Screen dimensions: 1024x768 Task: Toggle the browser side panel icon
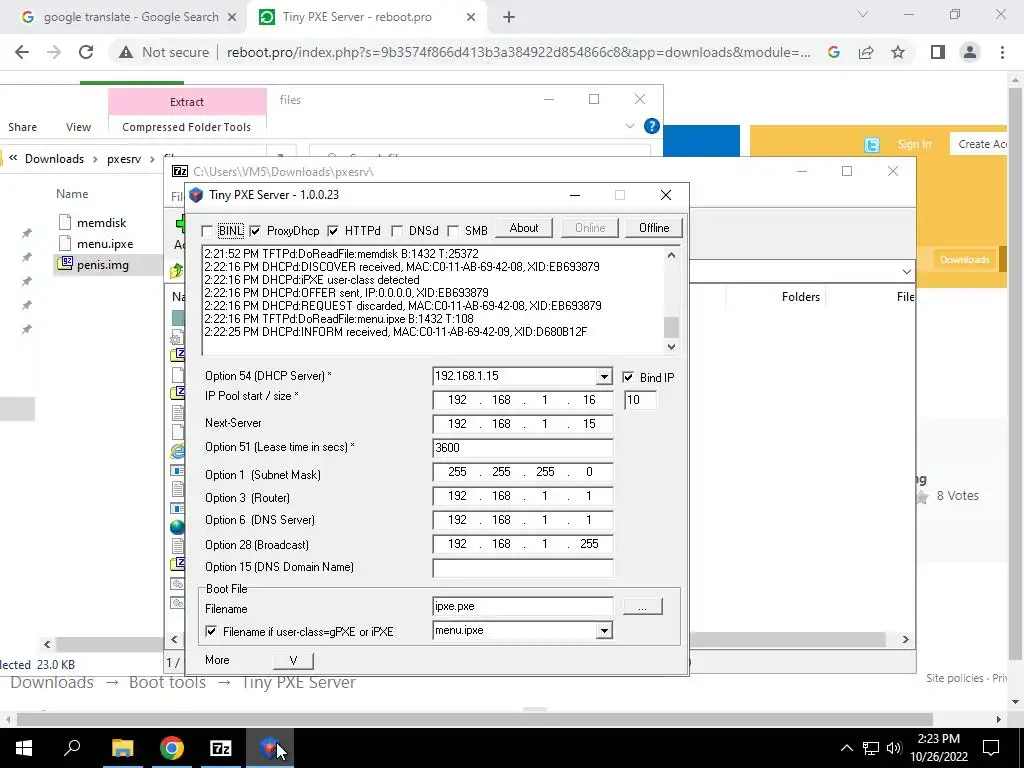click(938, 52)
